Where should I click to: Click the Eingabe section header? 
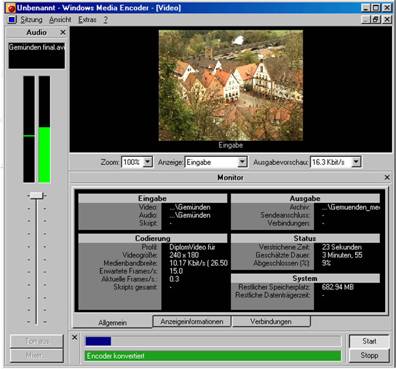(153, 198)
